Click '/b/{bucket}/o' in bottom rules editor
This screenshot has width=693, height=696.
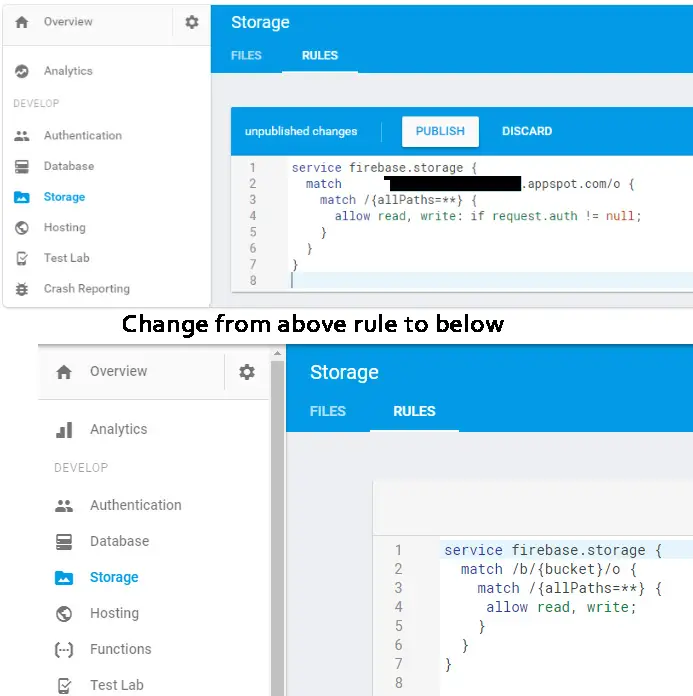point(566,569)
